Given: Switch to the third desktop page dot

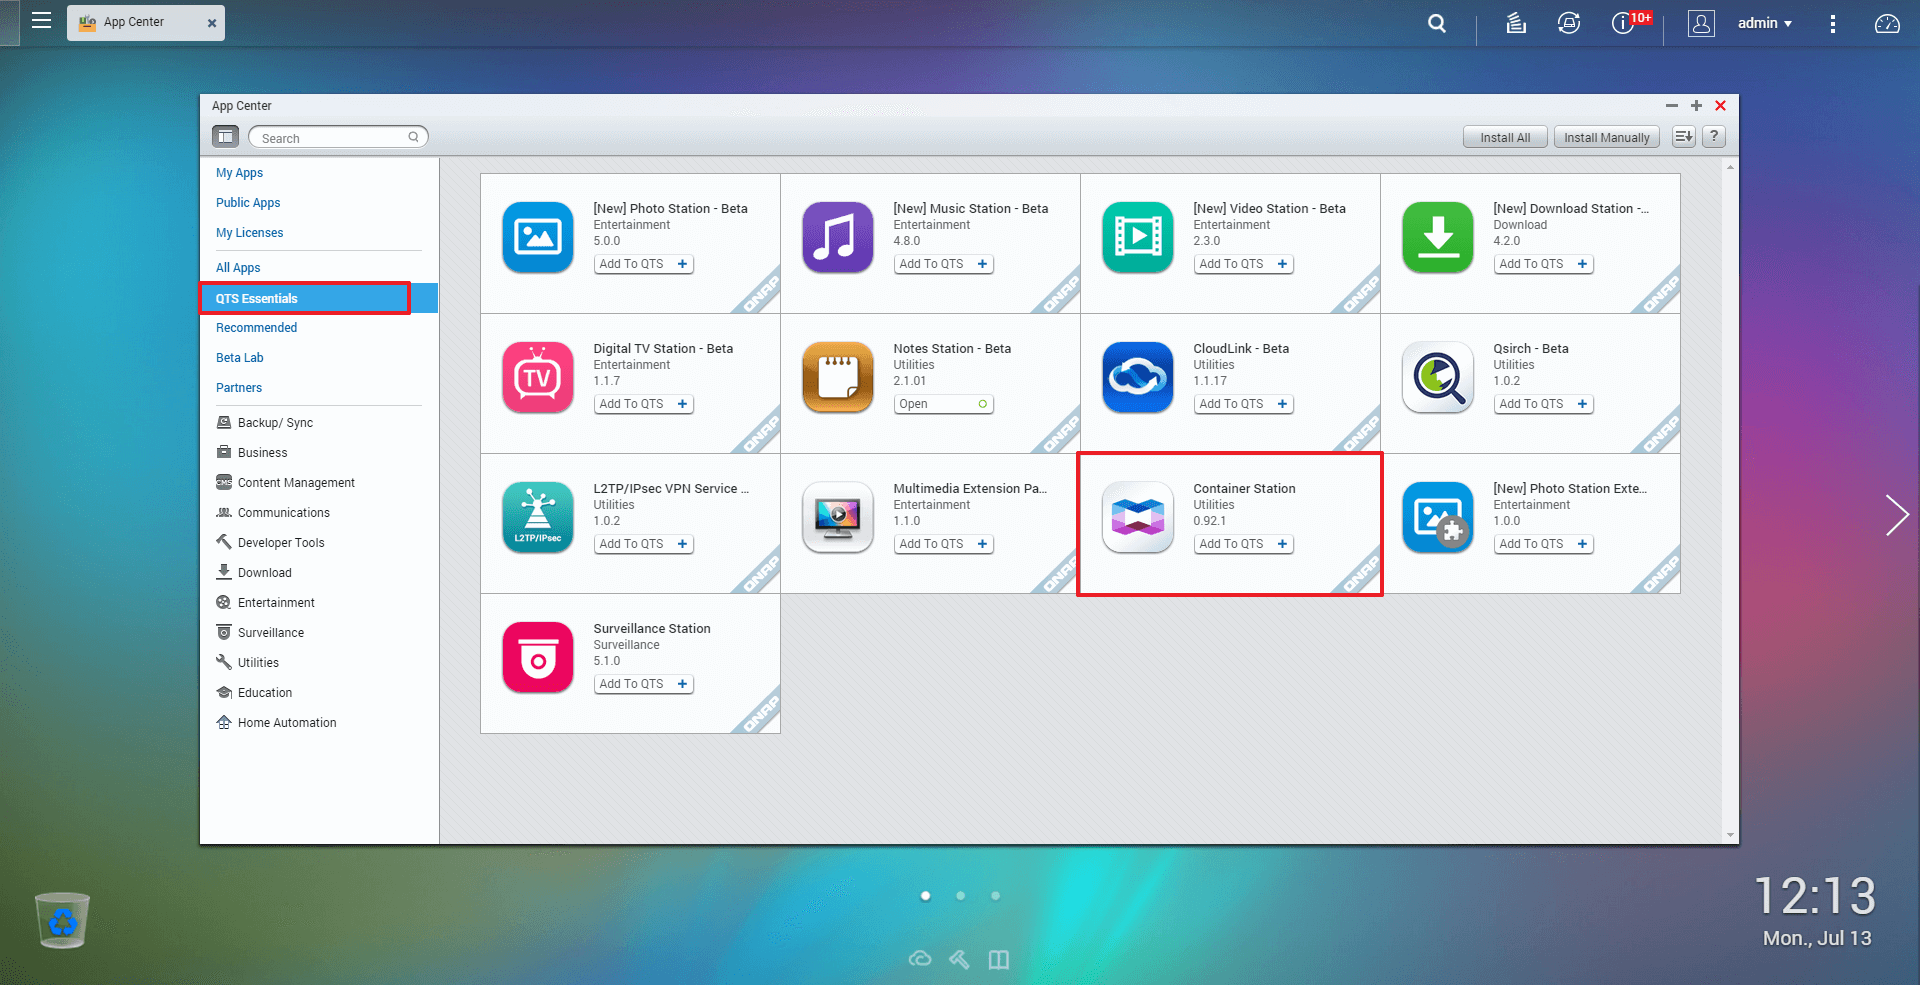Looking at the screenshot, I should [995, 896].
